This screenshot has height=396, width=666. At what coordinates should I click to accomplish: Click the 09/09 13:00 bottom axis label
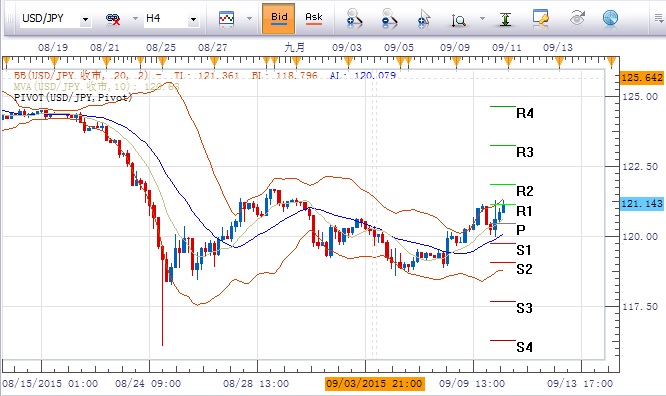pyautogui.click(x=472, y=384)
